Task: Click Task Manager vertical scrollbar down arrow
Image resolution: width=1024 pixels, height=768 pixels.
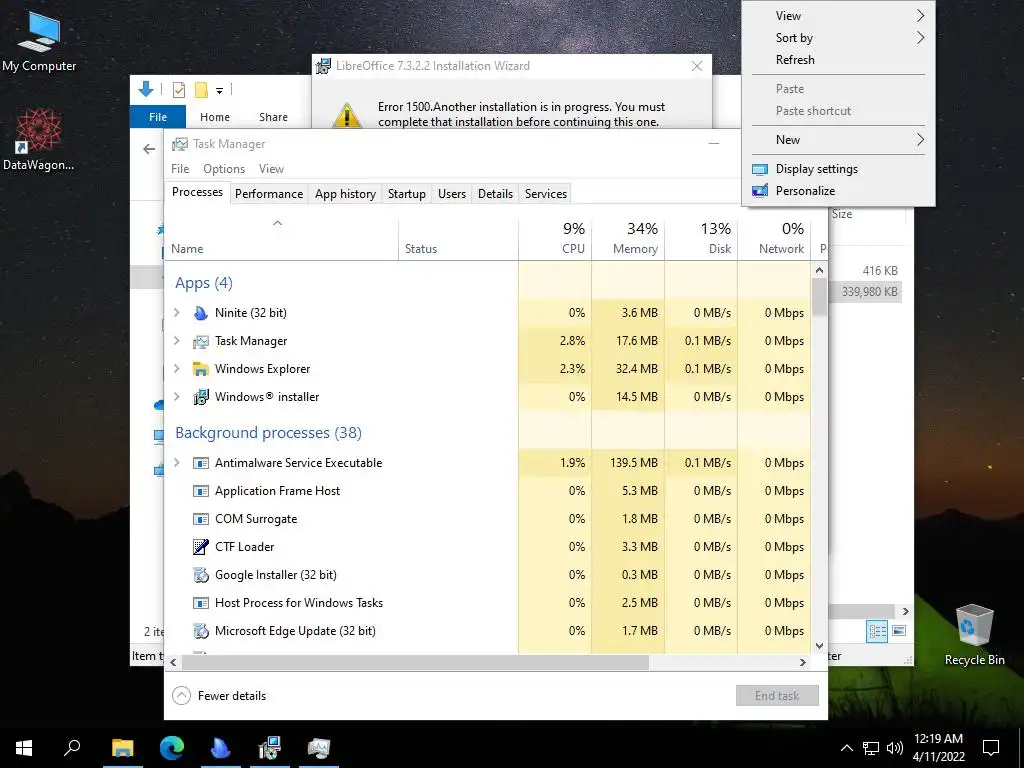Action: 820,646
